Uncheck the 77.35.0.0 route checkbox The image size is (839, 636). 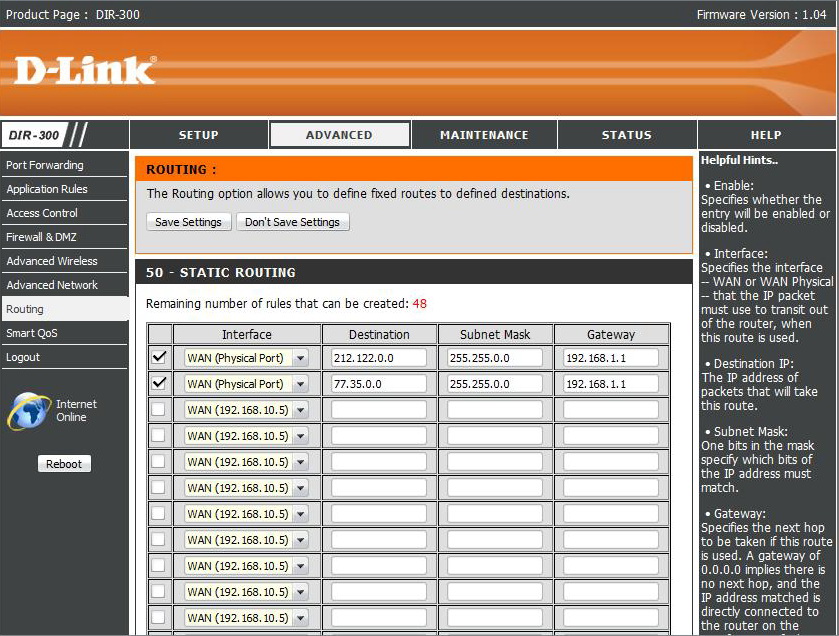[159, 384]
